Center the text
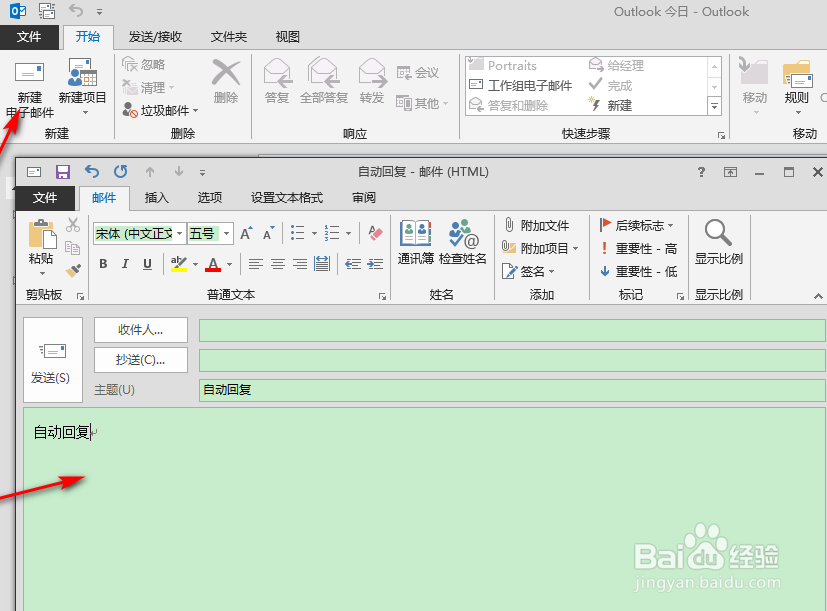Screen dimensions: 827x611 [x=278, y=264]
